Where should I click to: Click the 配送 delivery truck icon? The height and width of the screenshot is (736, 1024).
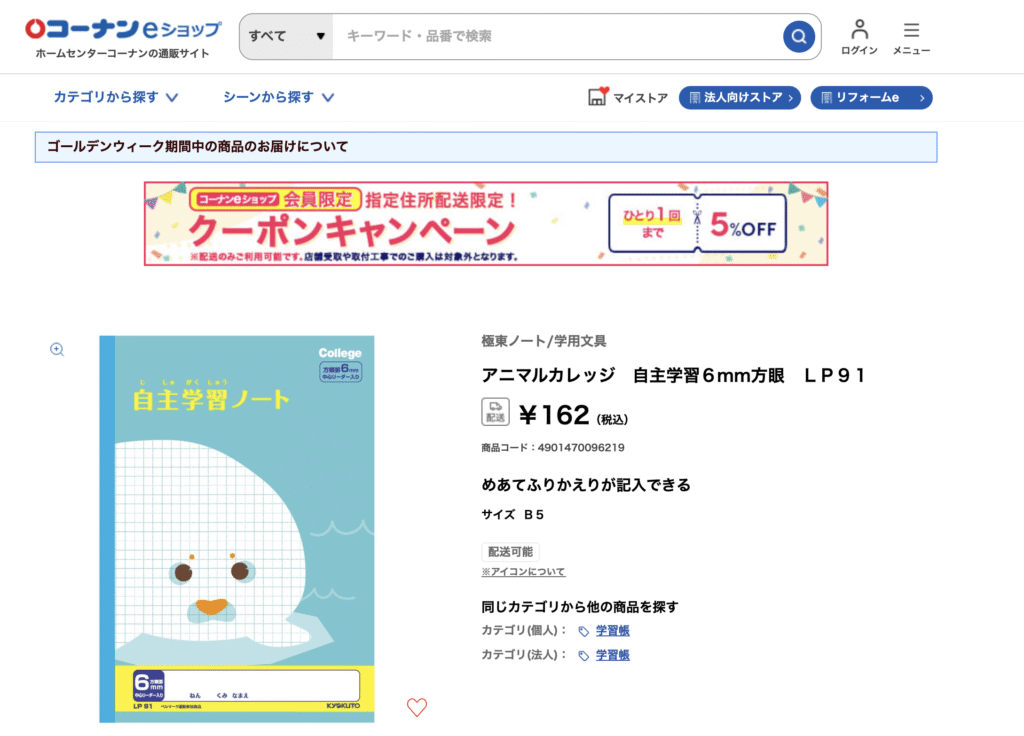coord(495,412)
